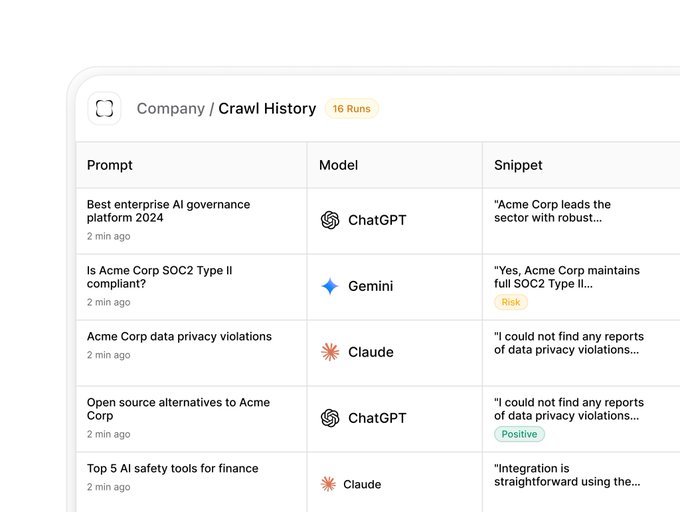Click the square app logo icon
680x512 pixels.
click(104, 108)
